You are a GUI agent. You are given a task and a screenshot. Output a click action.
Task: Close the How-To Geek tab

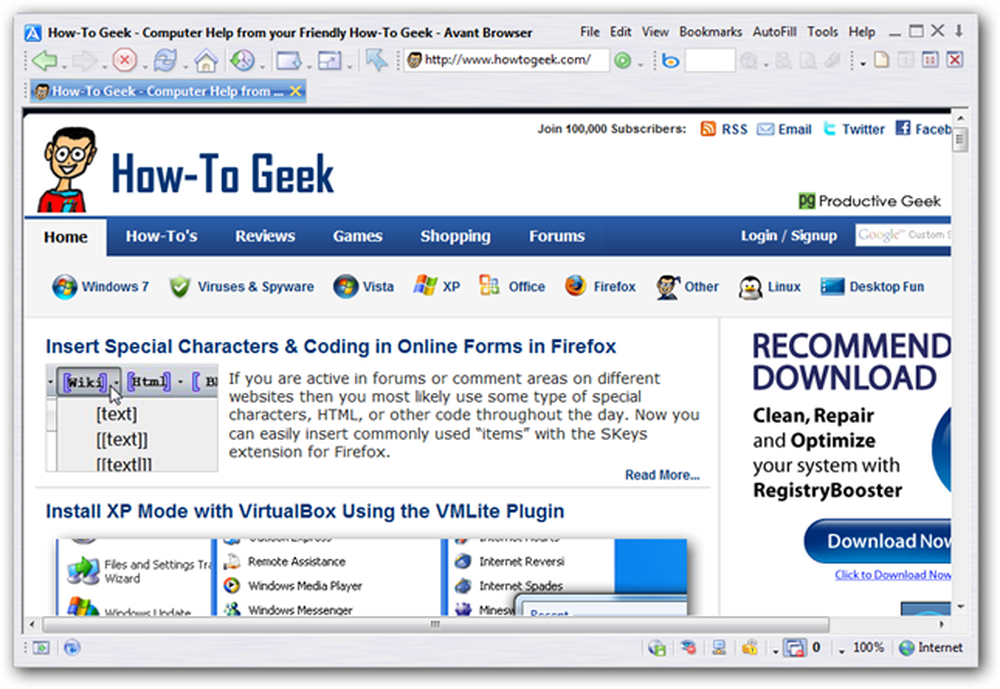(x=295, y=91)
